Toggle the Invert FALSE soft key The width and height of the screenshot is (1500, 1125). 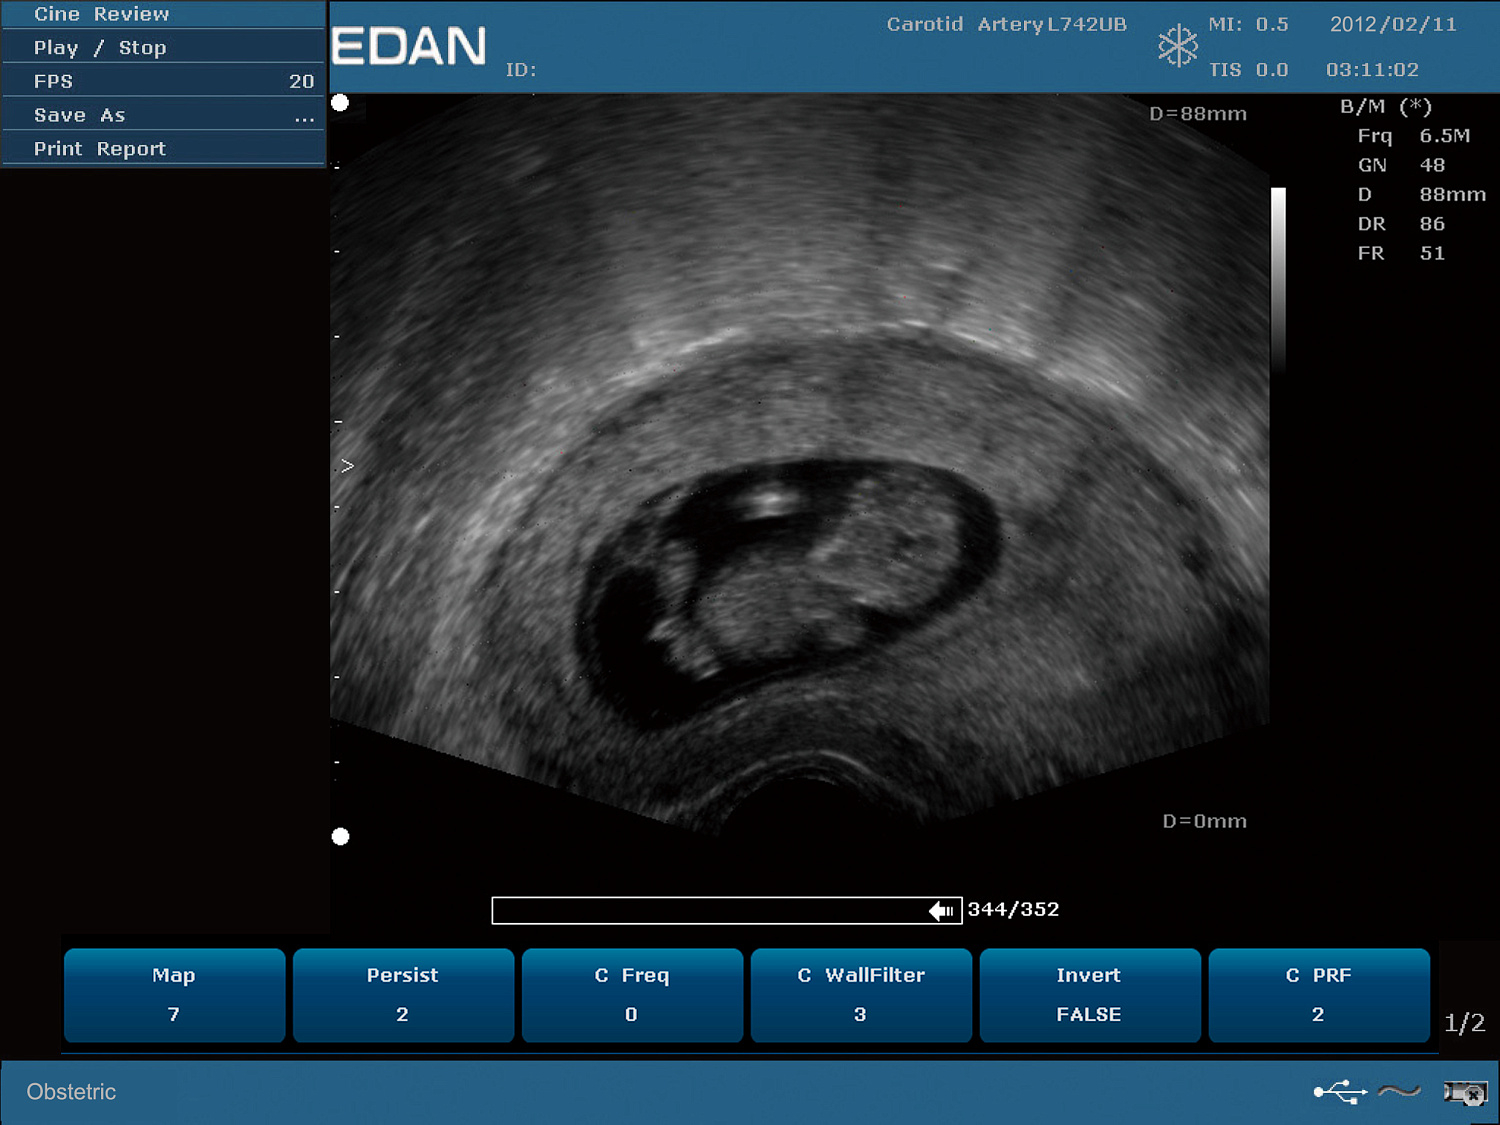tap(1089, 995)
